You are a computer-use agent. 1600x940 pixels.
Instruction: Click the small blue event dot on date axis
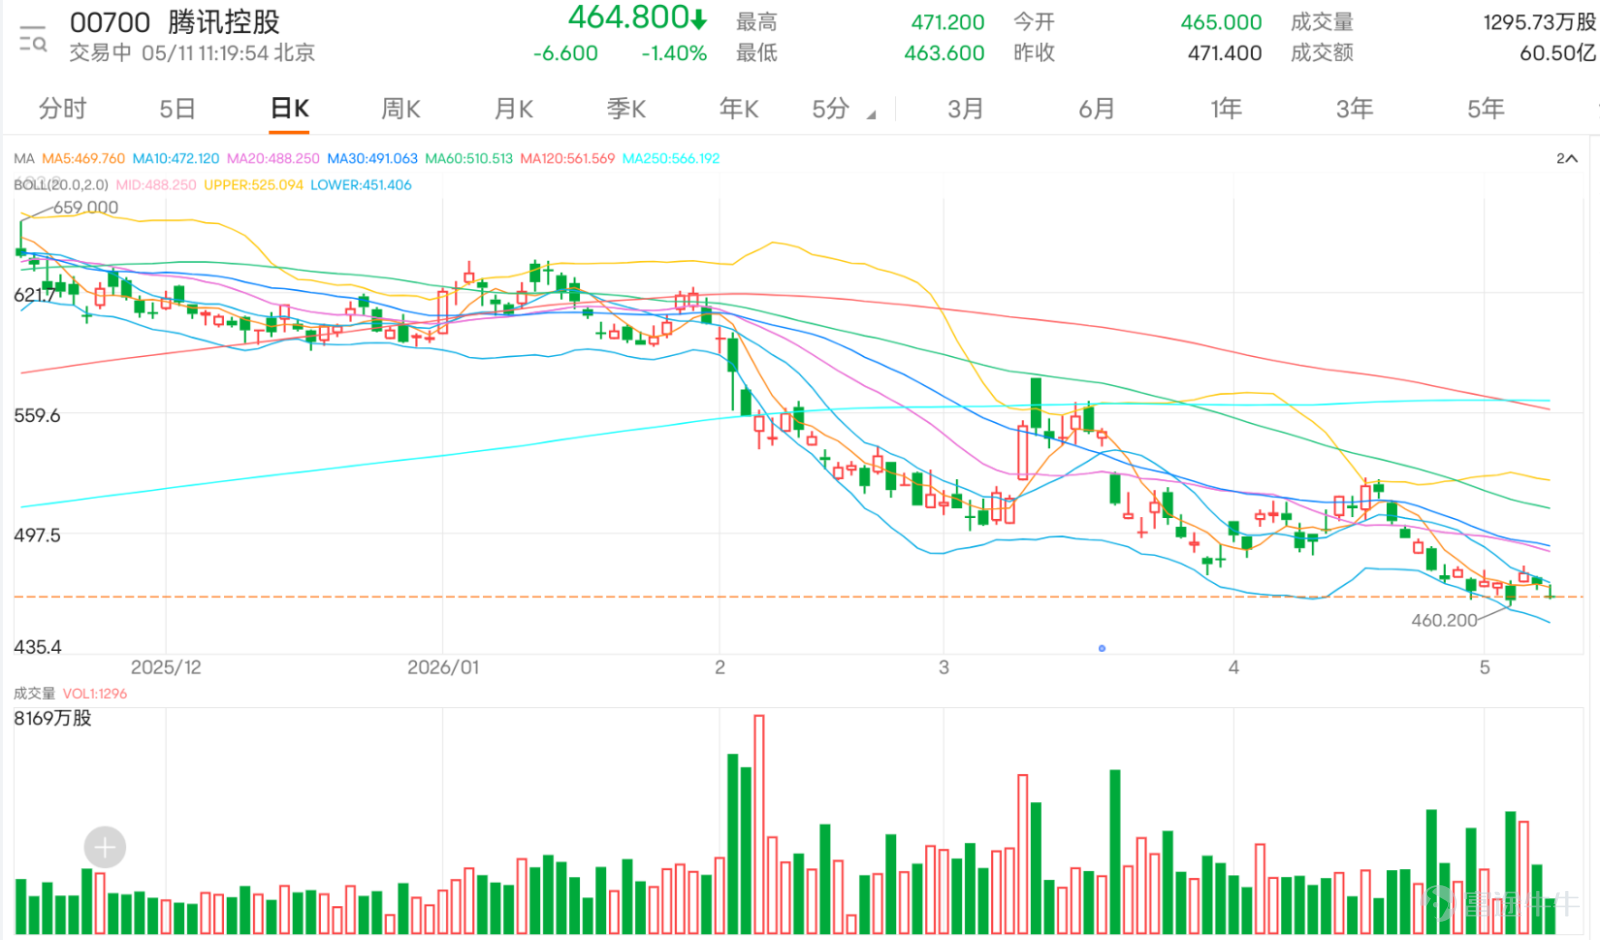coord(1102,648)
